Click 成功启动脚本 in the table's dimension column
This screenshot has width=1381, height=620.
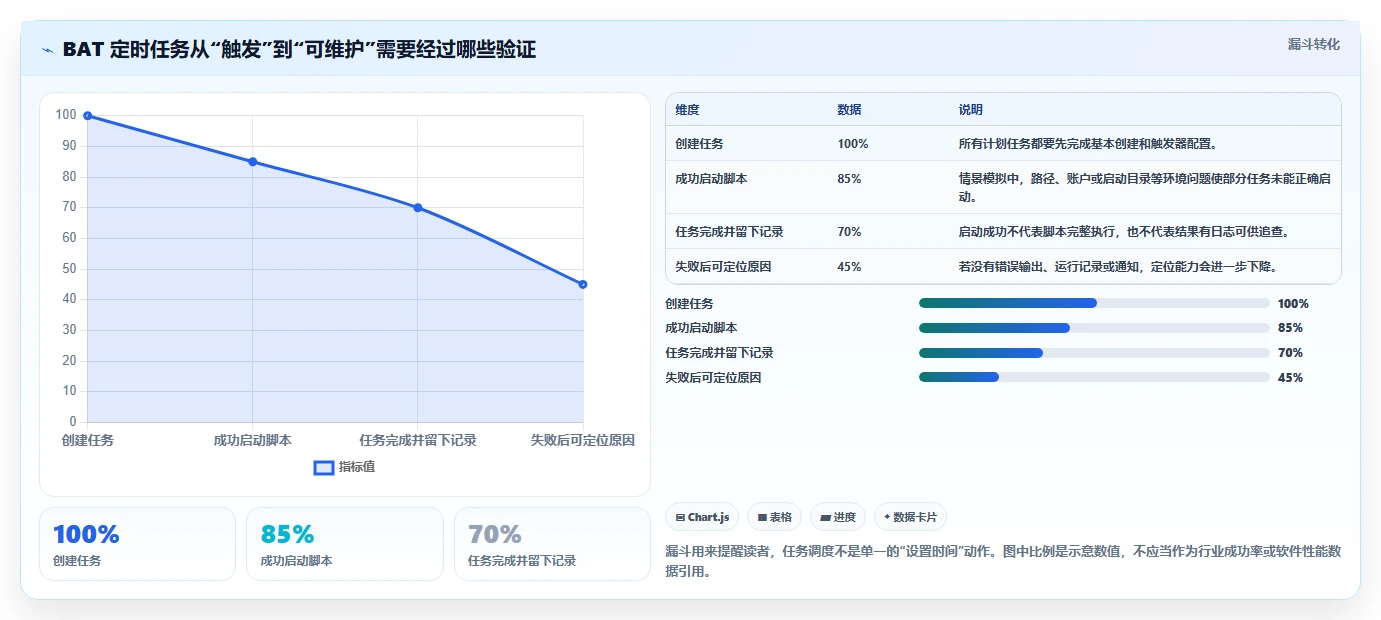point(711,179)
